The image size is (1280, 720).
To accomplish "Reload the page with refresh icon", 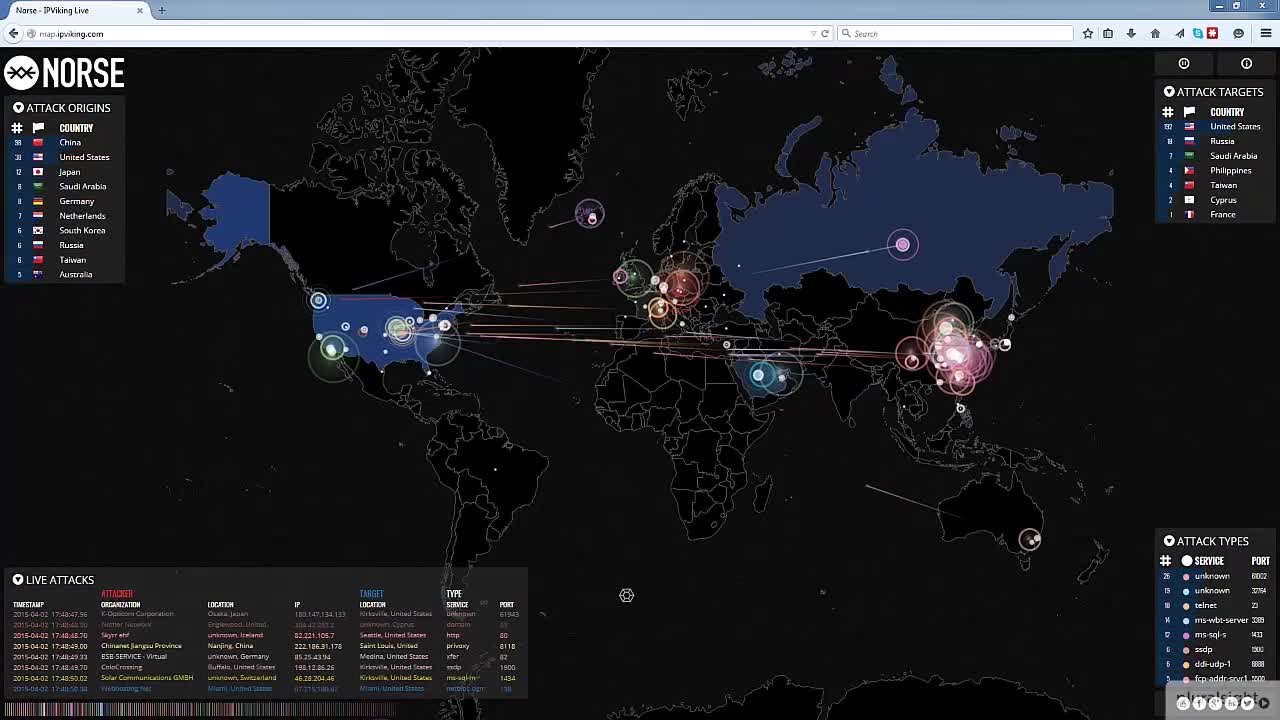I will (x=825, y=33).
